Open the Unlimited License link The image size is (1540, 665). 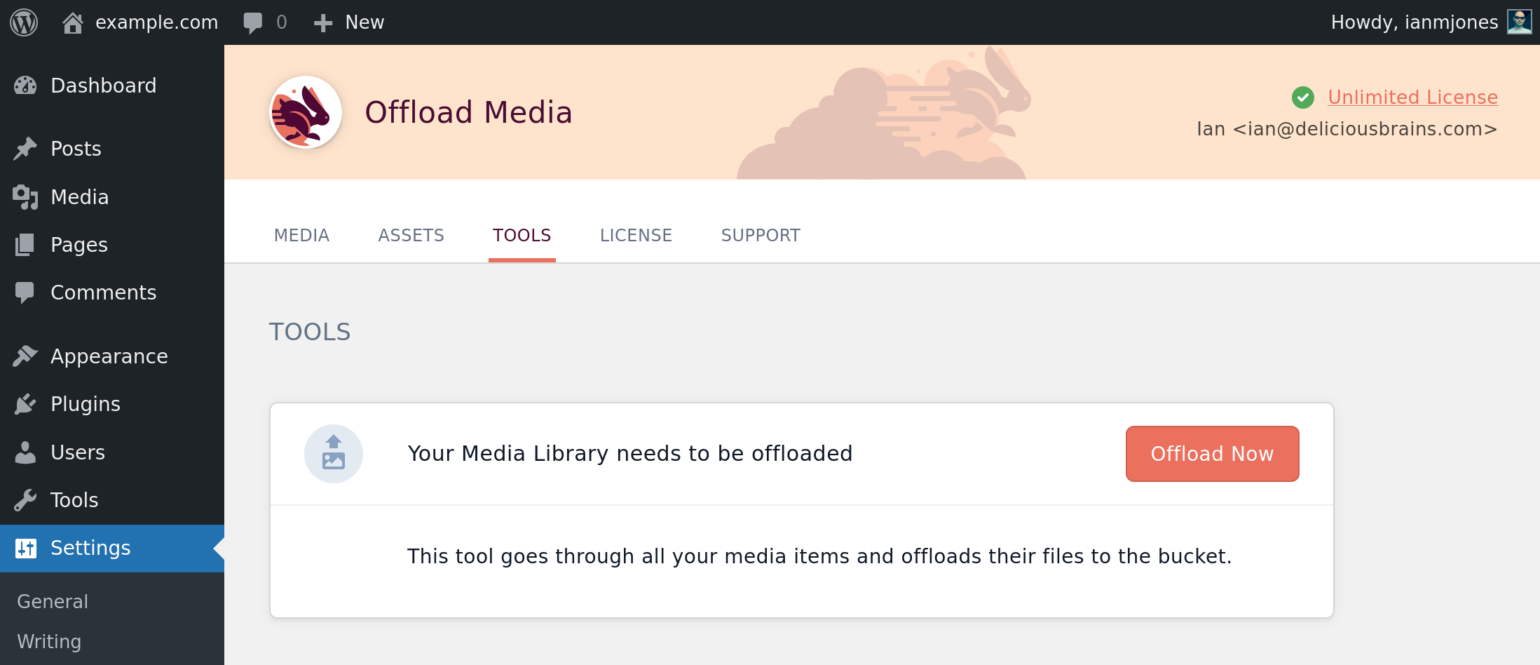(1412, 97)
